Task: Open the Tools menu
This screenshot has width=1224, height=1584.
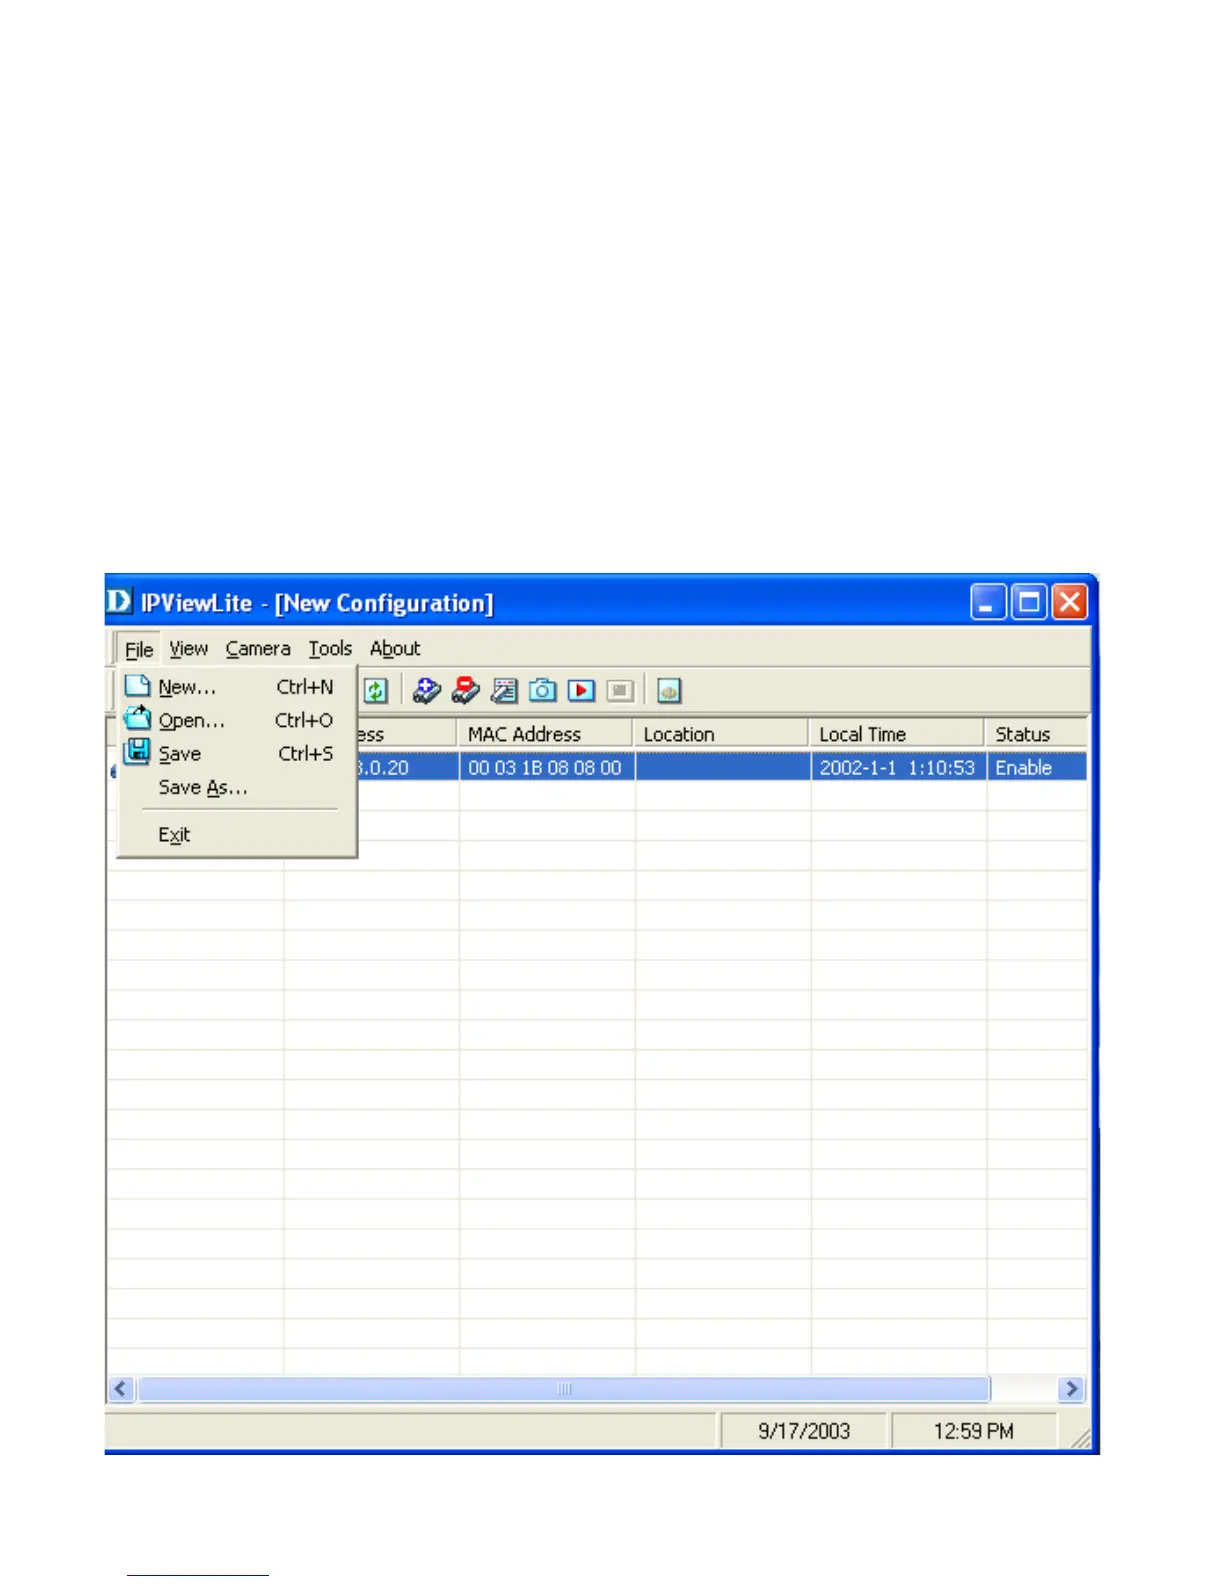Action: 330,649
